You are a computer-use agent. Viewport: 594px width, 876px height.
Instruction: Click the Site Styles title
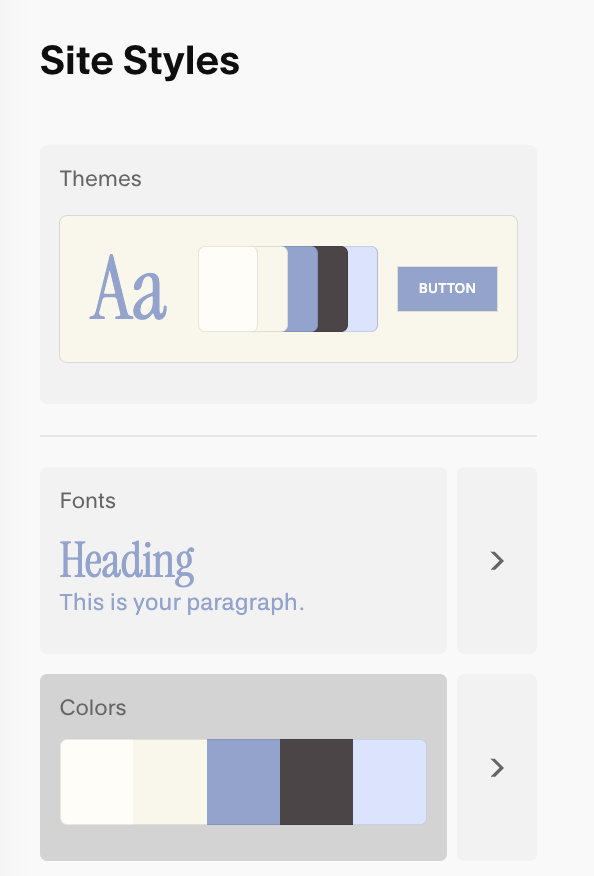140,60
